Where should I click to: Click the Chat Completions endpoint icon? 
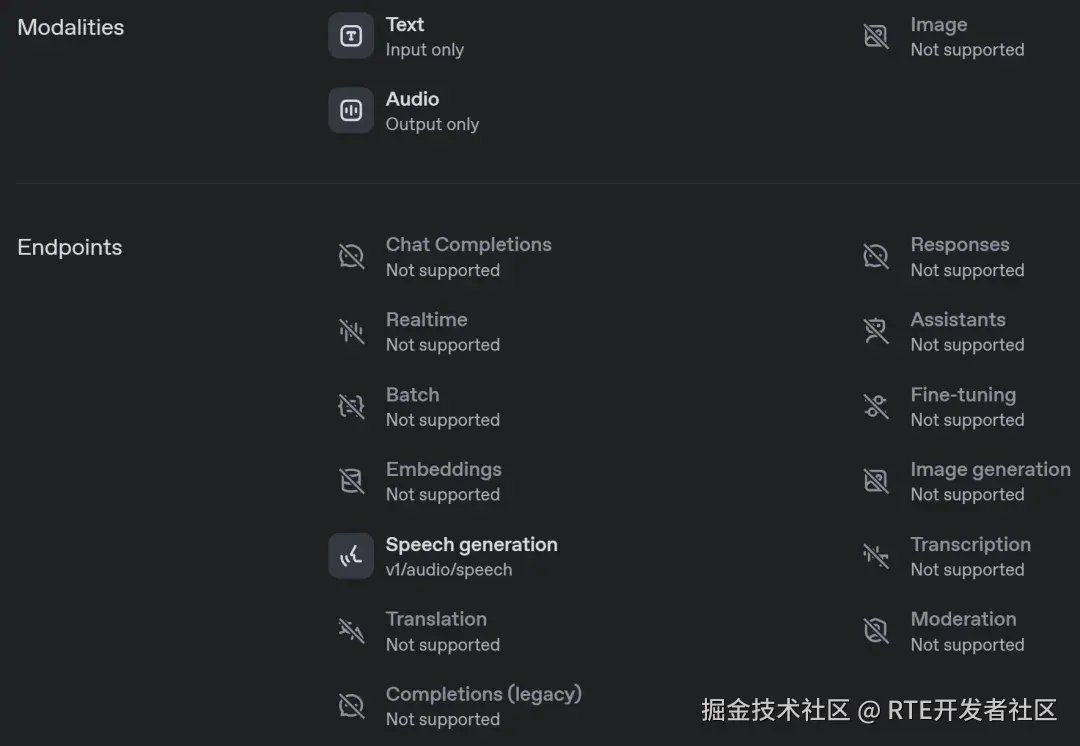pos(351,256)
